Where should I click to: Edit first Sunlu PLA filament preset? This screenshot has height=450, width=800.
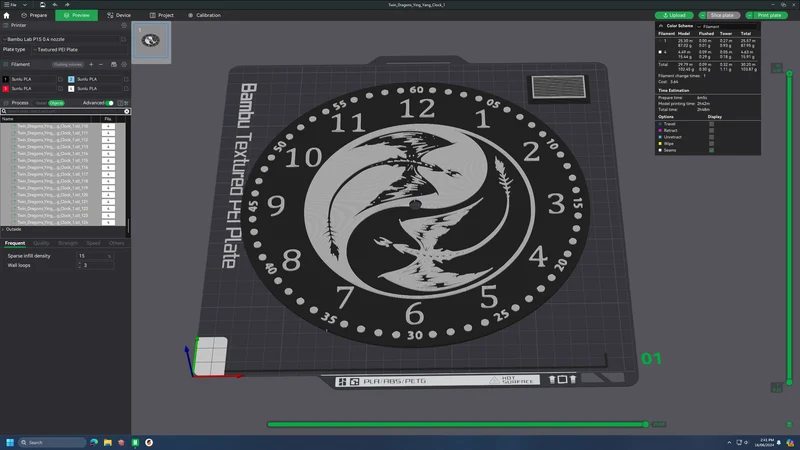pos(60,79)
